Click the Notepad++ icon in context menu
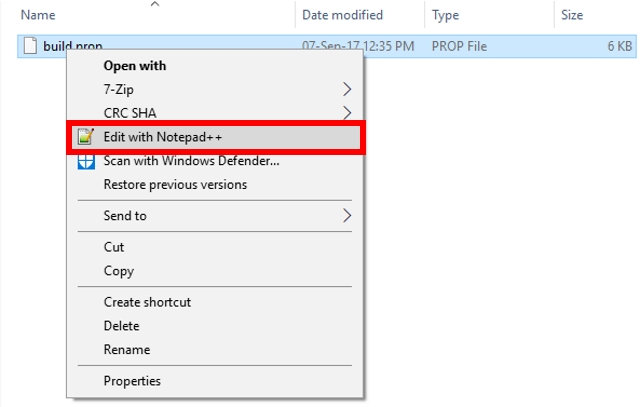This screenshot has width=640, height=407. (86, 137)
